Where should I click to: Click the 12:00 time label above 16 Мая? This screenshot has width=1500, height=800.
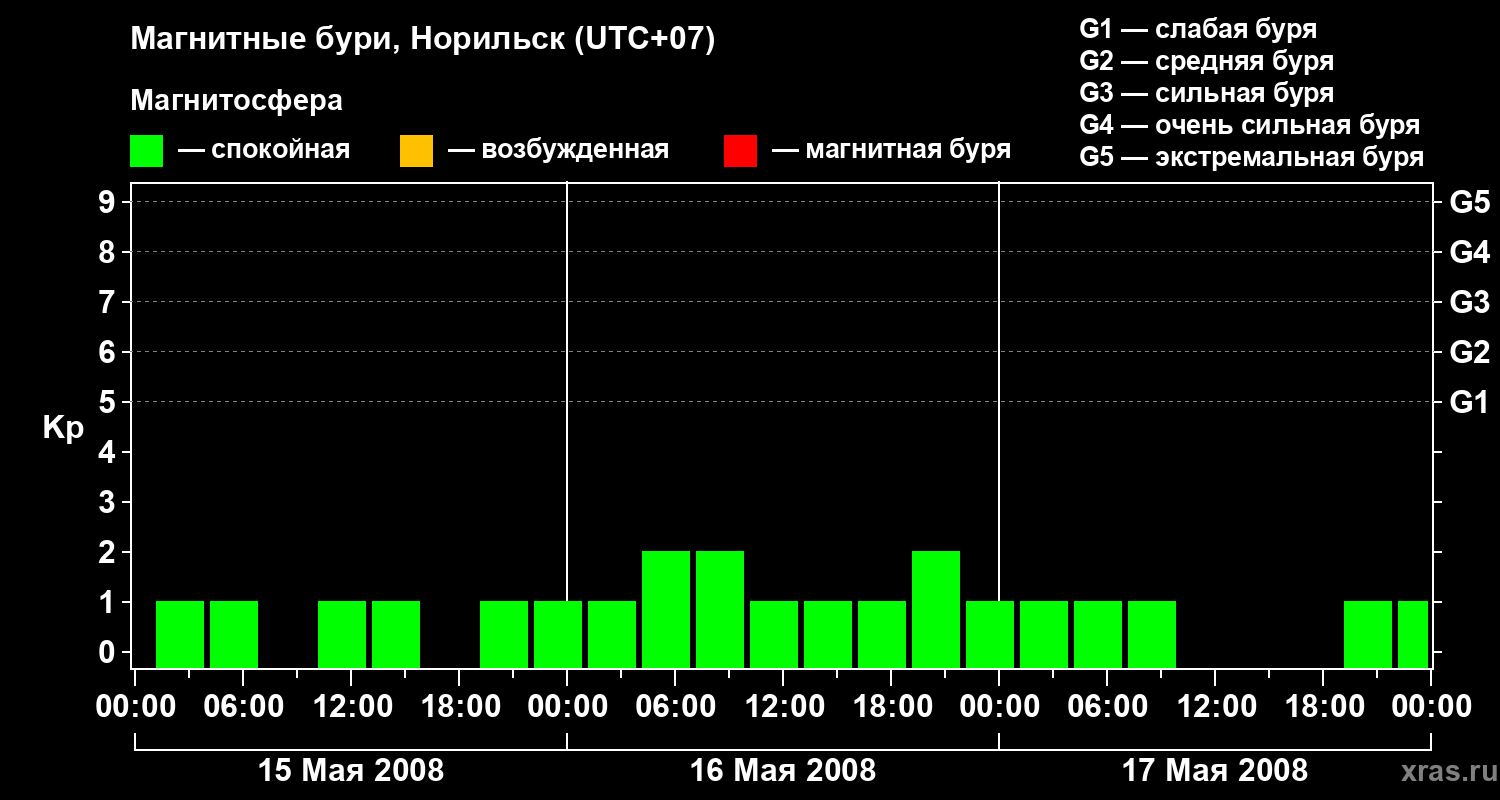coord(783,707)
